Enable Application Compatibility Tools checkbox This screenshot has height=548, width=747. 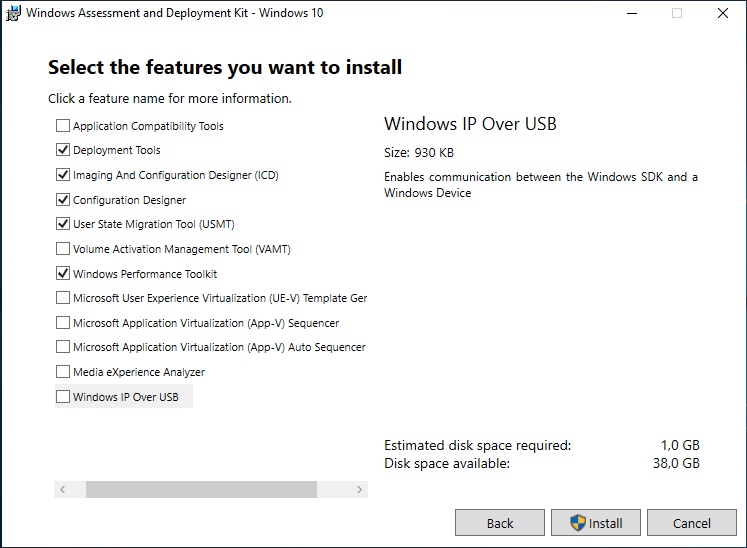click(x=63, y=126)
